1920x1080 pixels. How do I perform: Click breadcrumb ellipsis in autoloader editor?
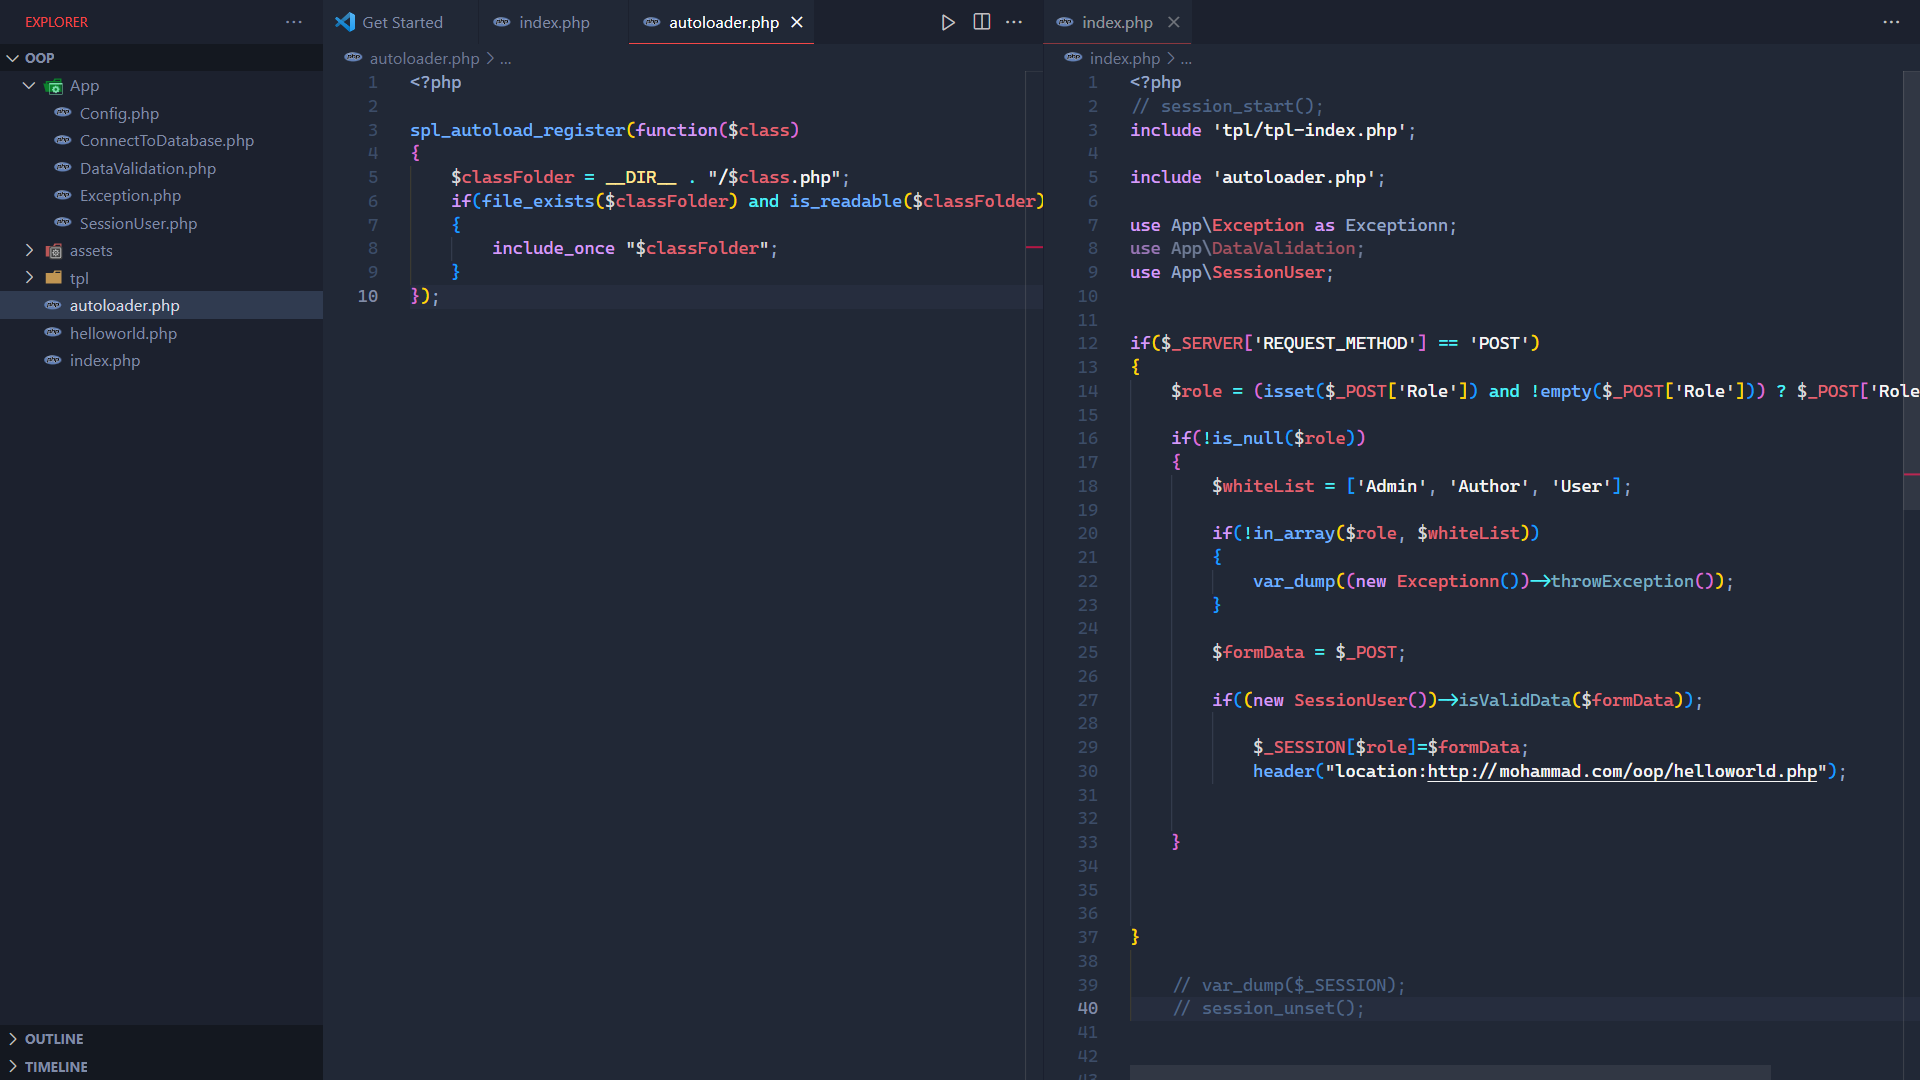[x=506, y=58]
